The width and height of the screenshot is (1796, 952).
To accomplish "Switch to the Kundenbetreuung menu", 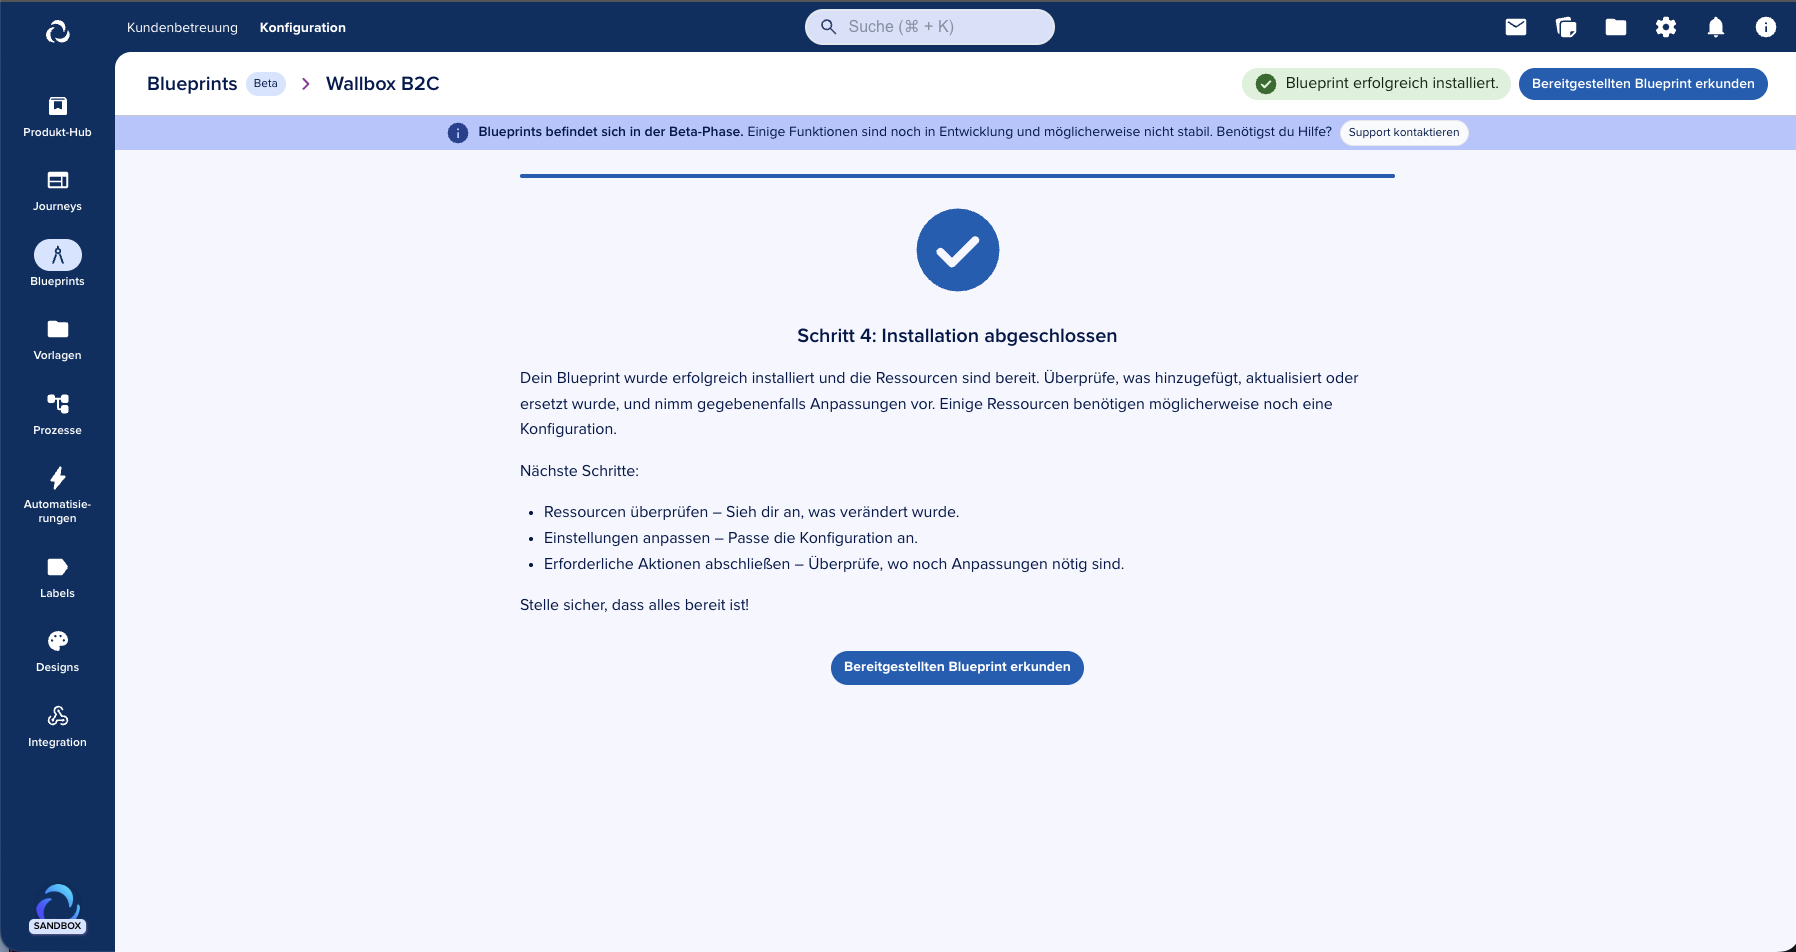I will point(182,28).
